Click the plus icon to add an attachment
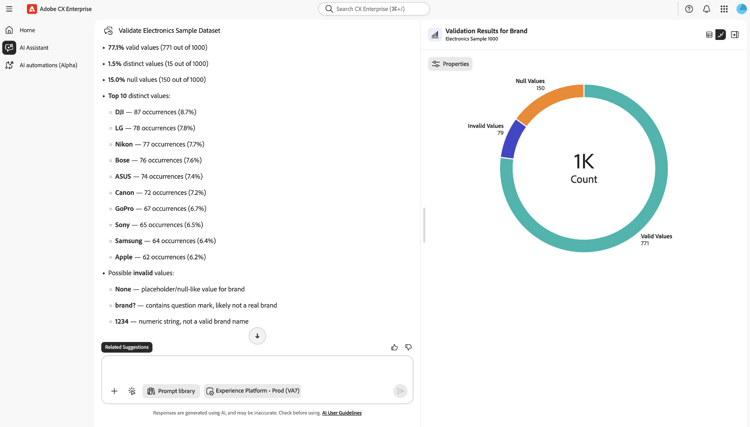 [114, 391]
